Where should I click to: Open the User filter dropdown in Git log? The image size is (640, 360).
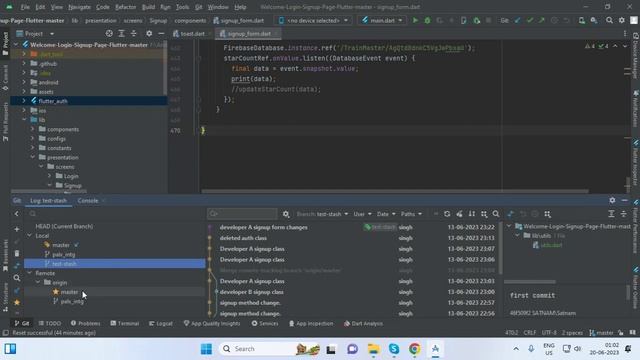(x=362, y=214)
